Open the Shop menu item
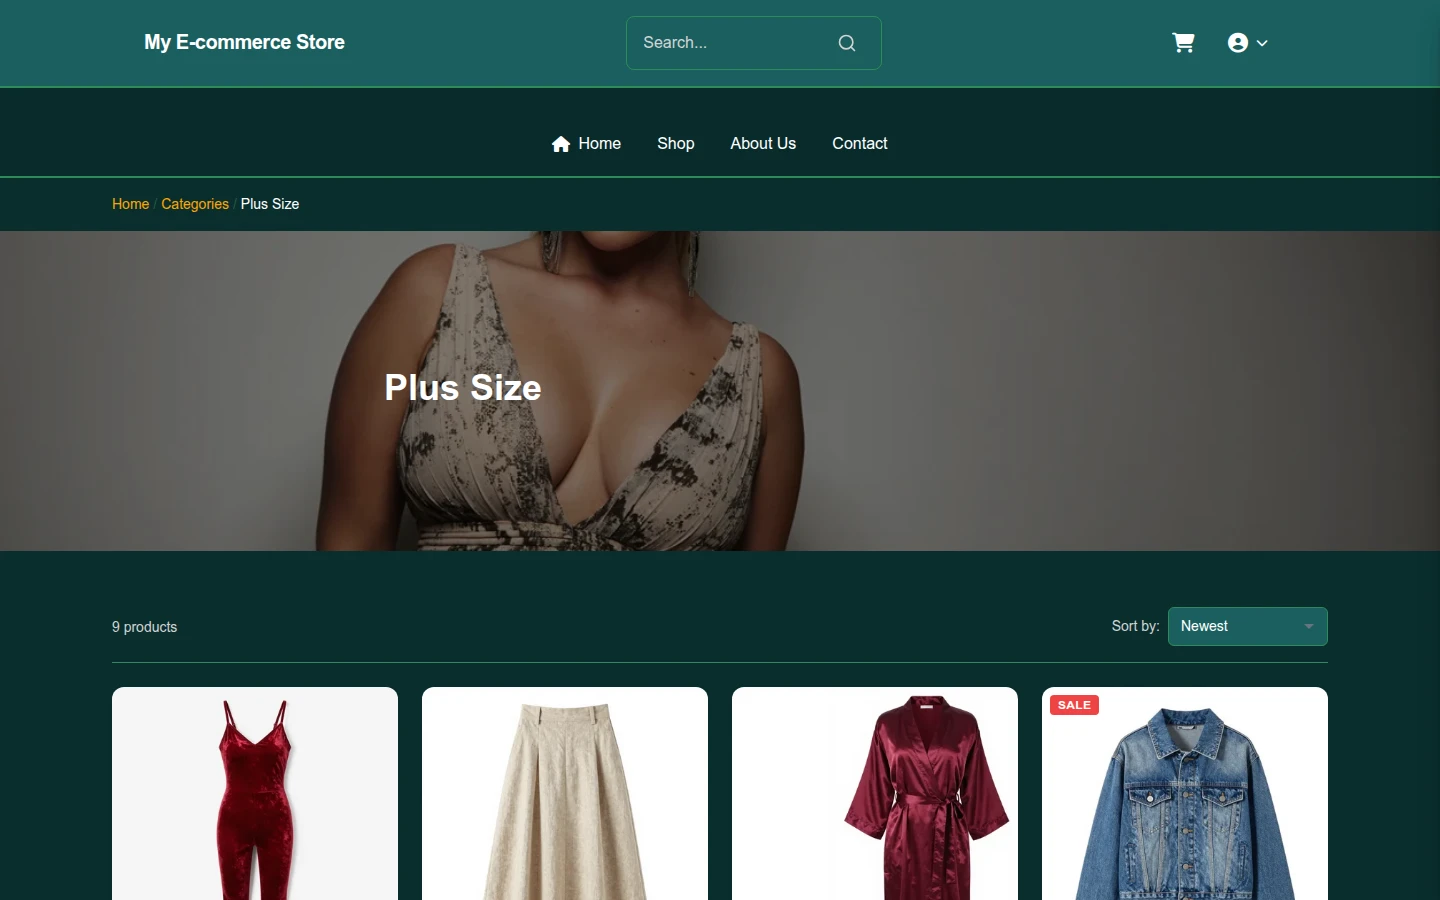The height and width of the screenshot is (900, 1440). (676, 144)
